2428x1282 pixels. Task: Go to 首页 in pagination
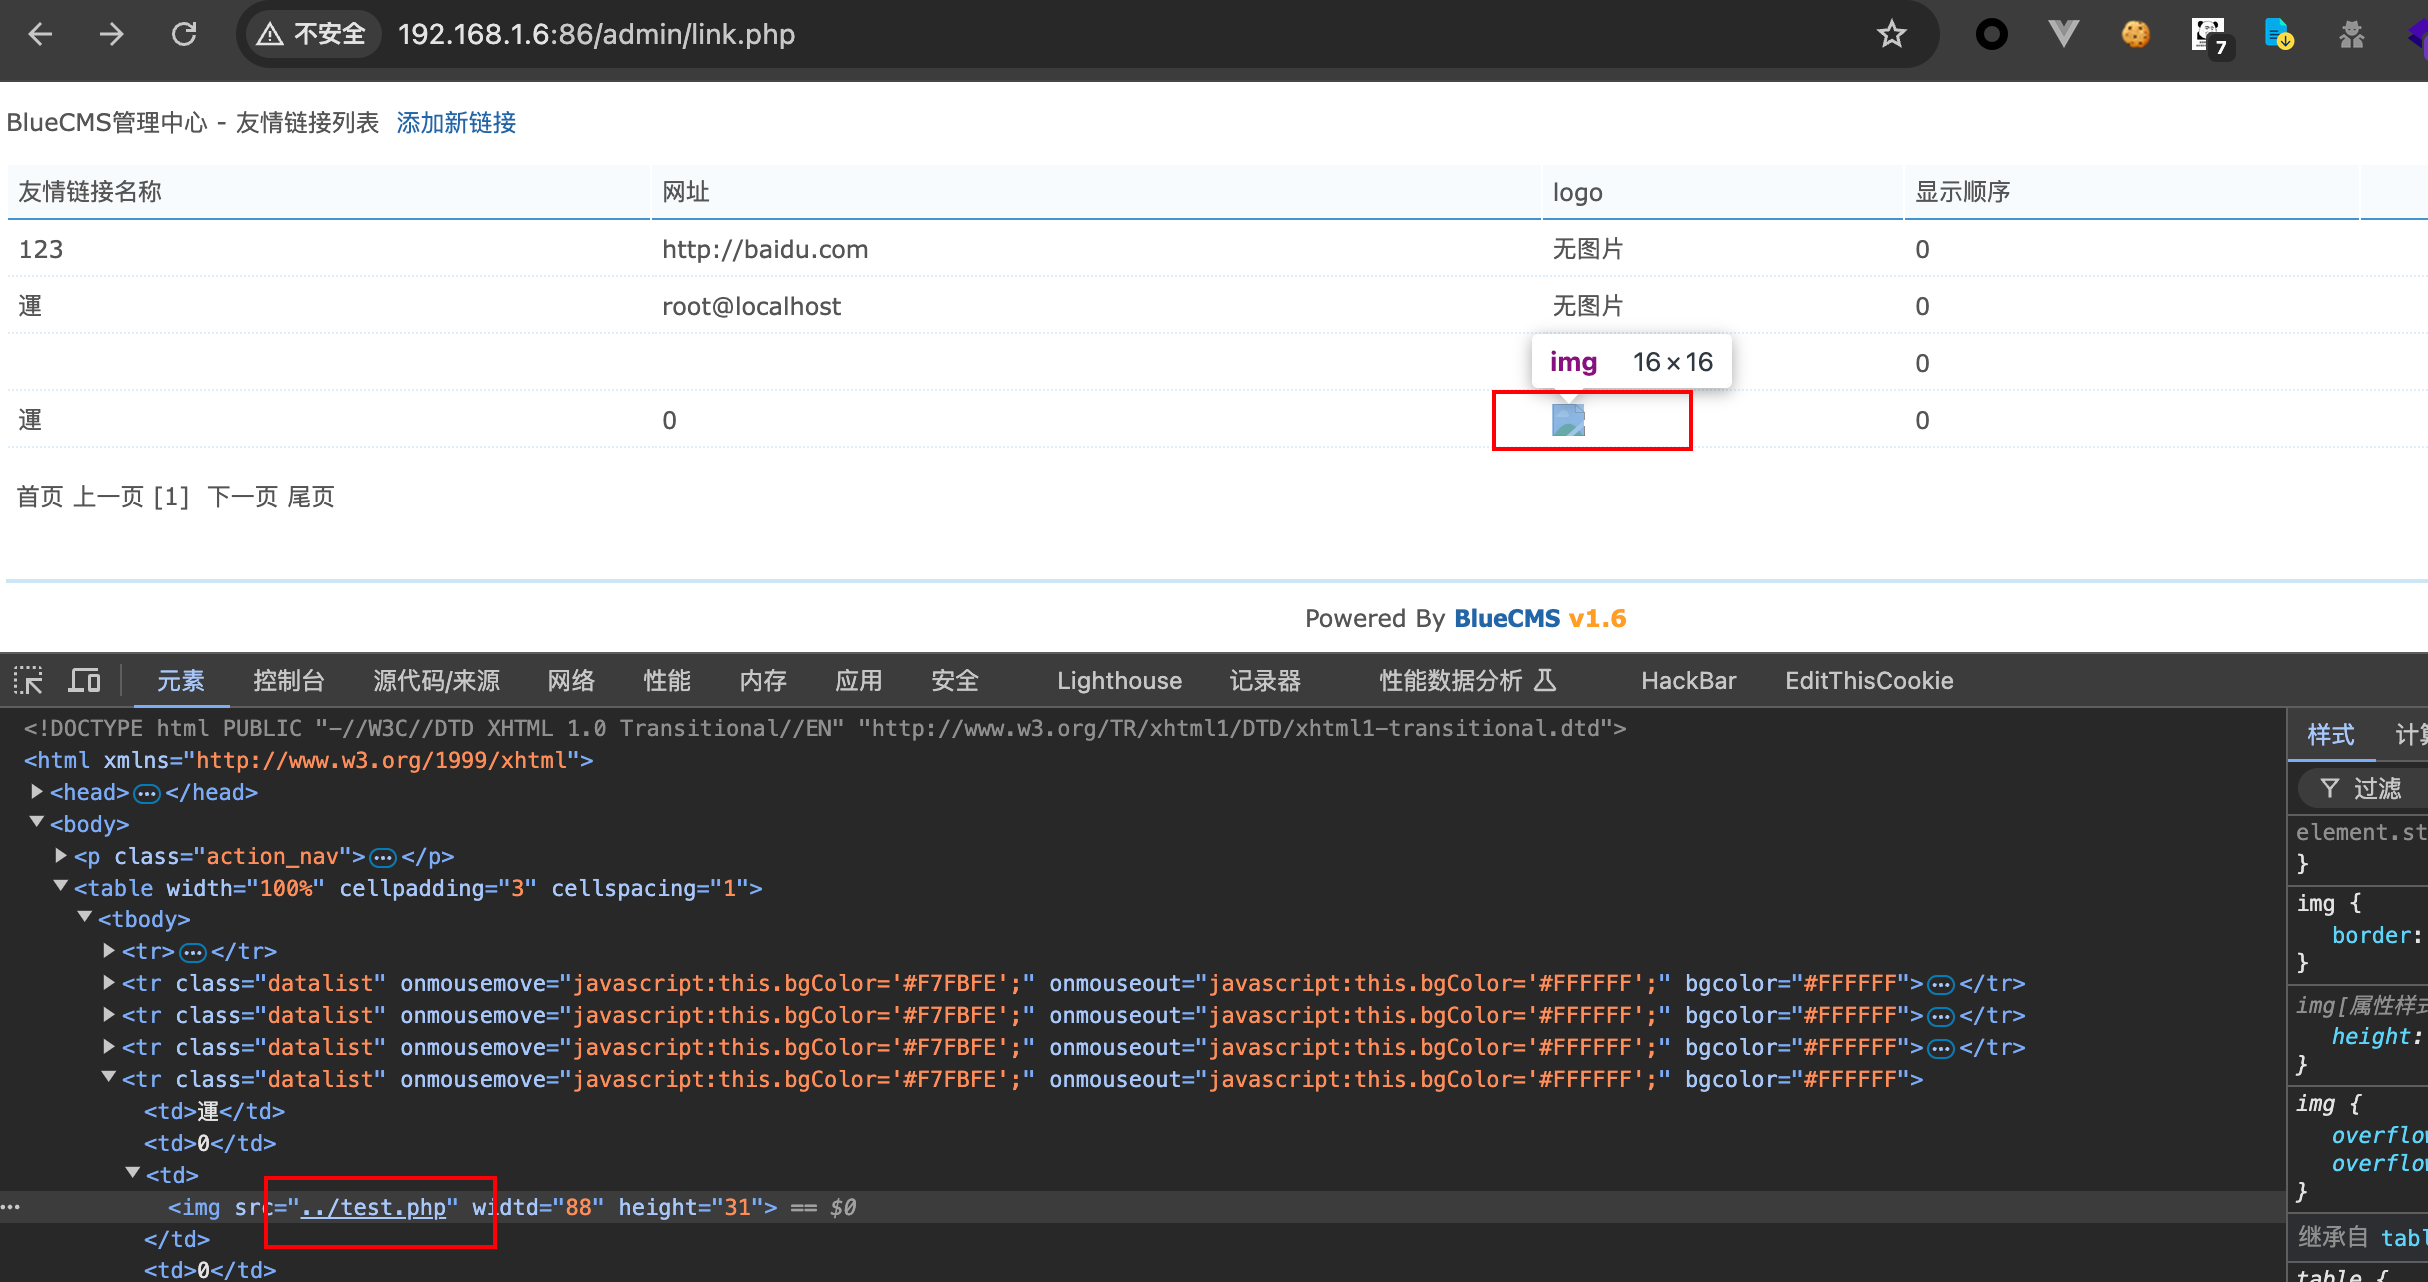(x=40, y=496)
